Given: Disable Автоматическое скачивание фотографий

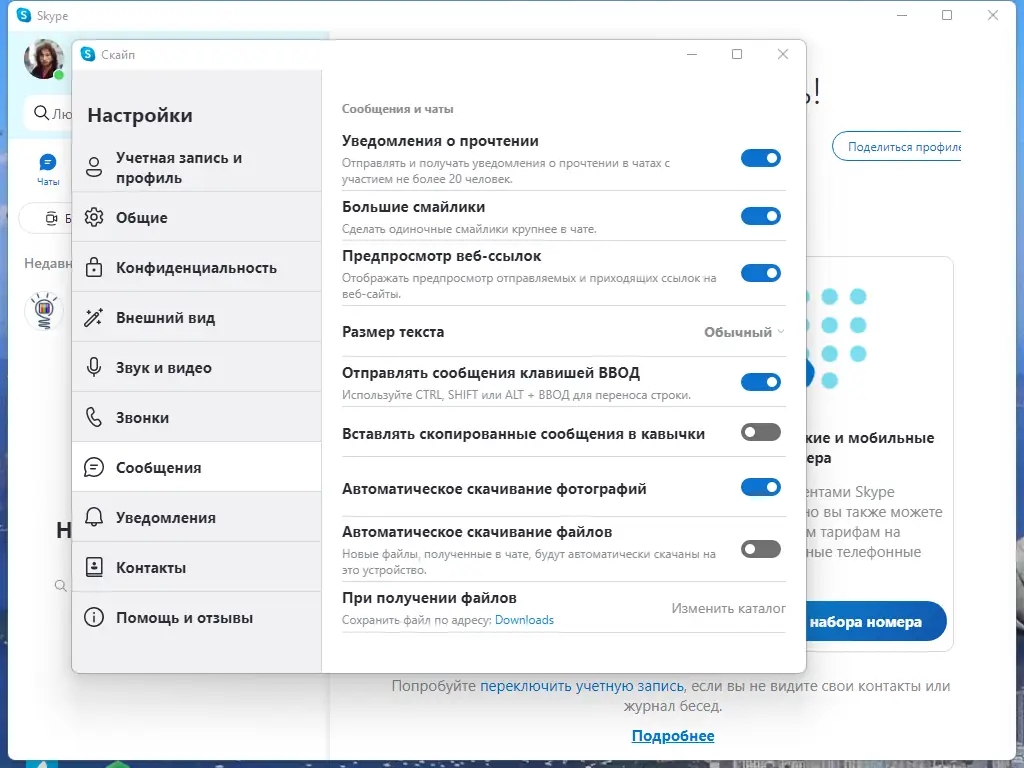Looking at the screenshot, I should [761, 488].
